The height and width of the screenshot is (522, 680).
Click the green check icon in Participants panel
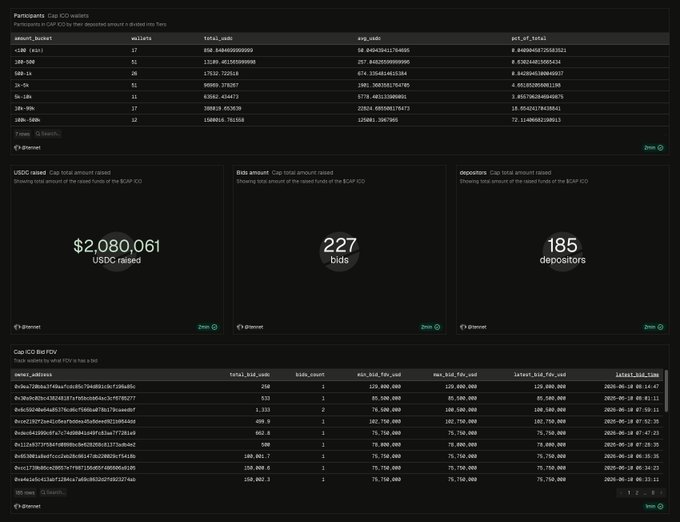tap(660, 148)
